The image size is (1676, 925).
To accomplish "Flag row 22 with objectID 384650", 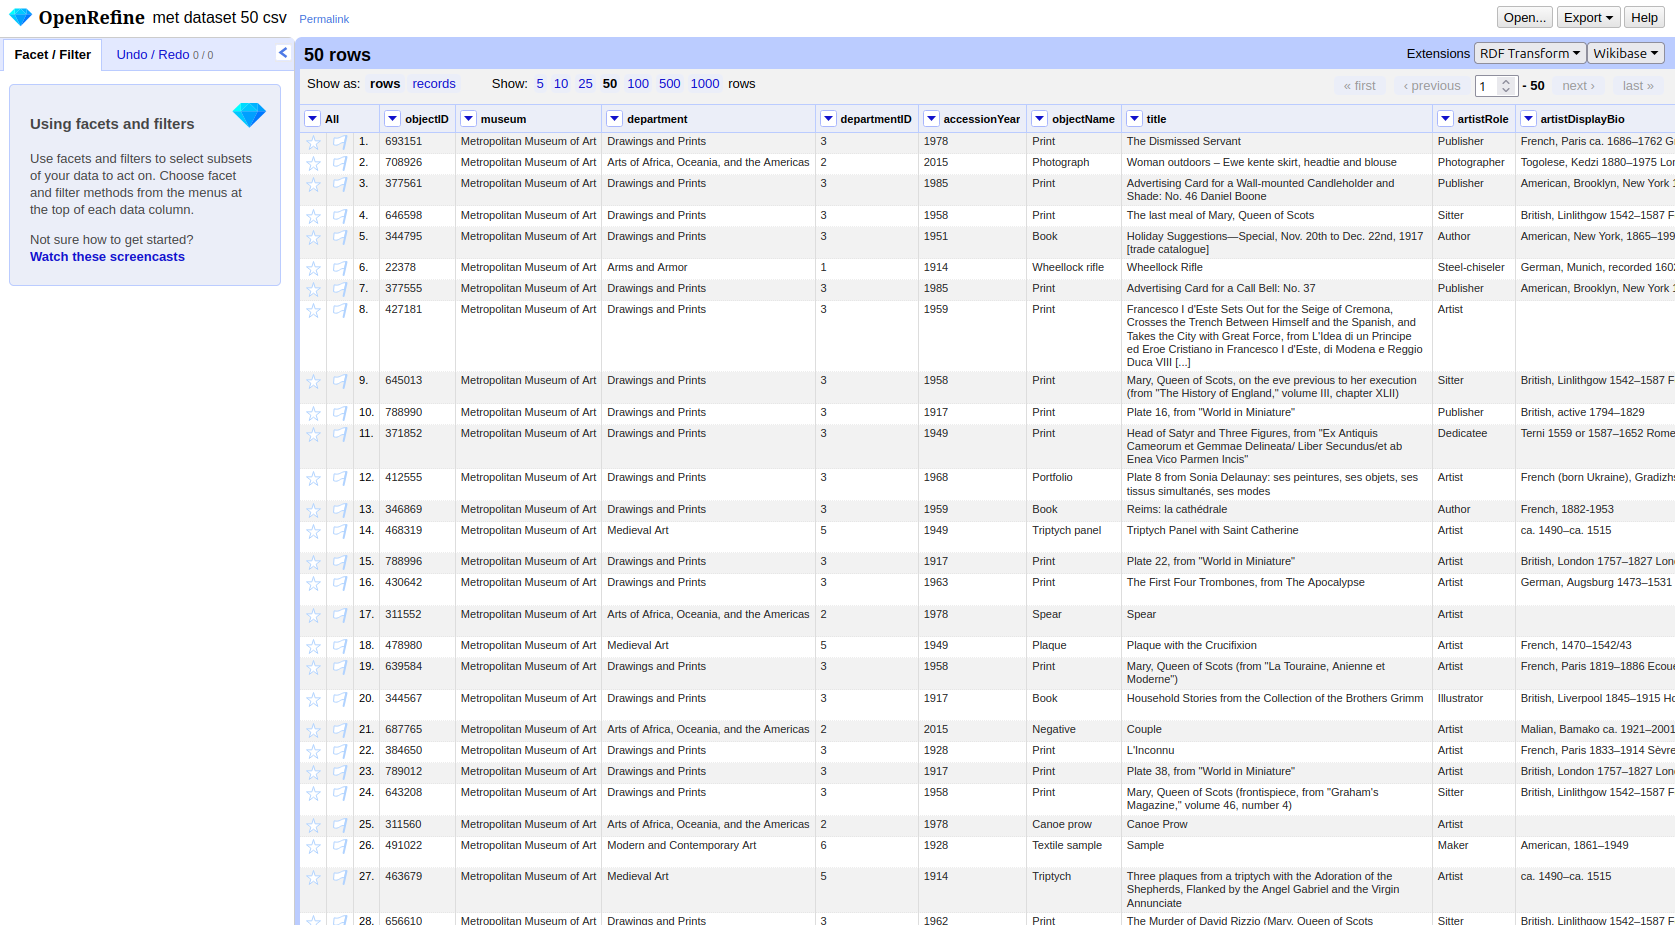I will tap(340, 751).
